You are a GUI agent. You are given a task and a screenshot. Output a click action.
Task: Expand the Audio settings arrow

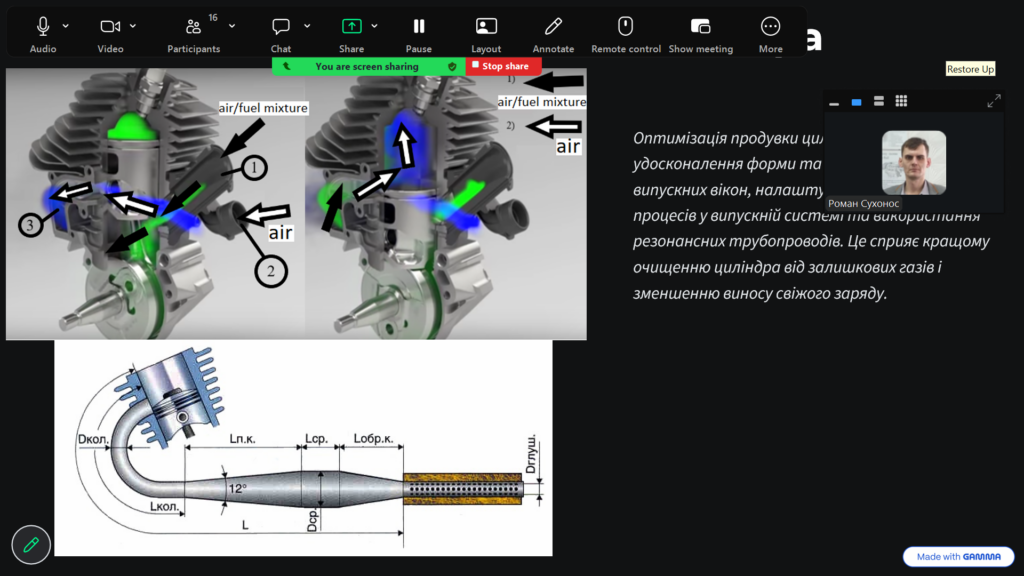click(x=66, y=26)
